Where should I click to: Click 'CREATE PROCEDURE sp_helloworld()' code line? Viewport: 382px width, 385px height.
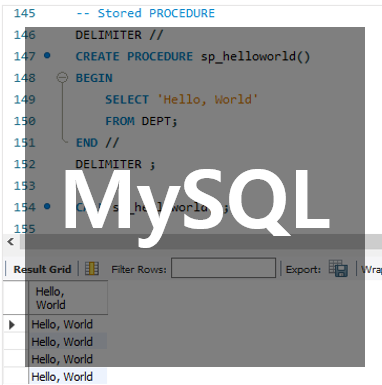click(193, 56)
